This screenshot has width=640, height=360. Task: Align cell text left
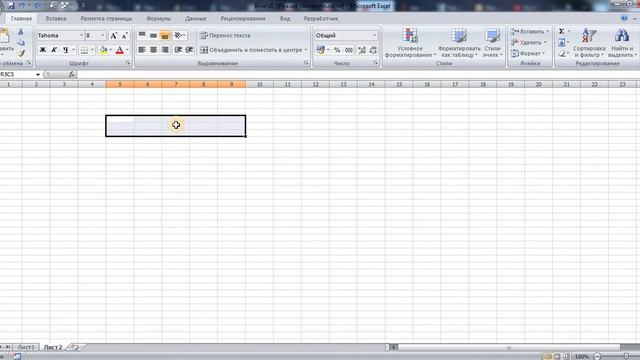142,50
